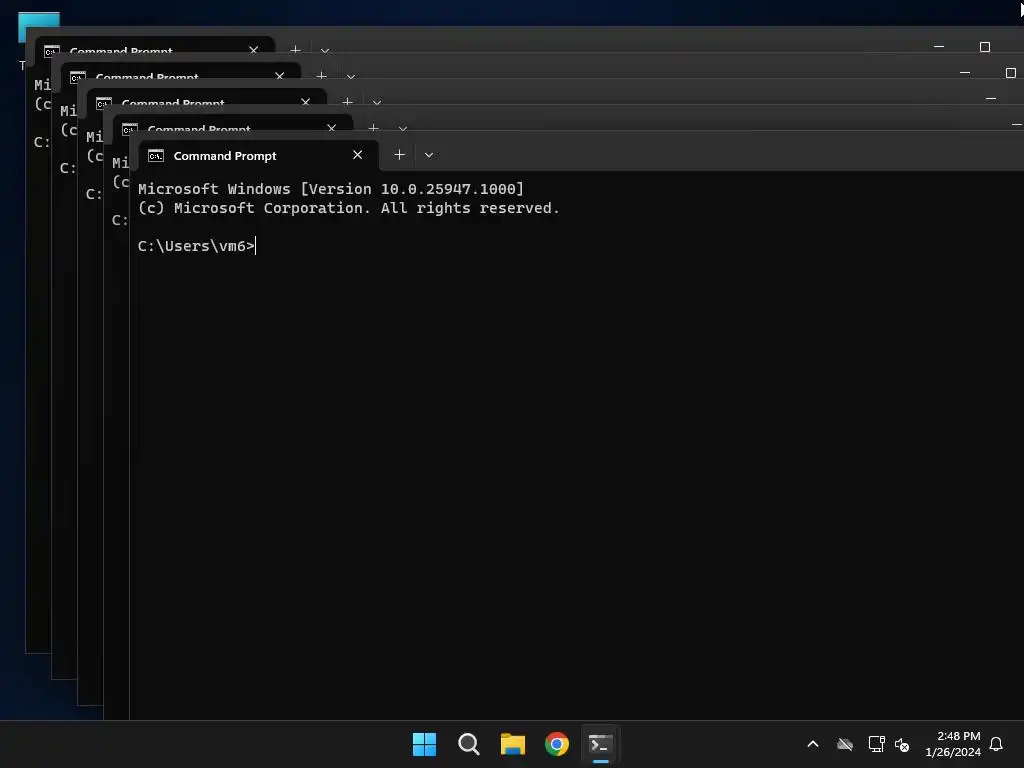Minimize the backmost Command Prompt window
The image size is (1024, 768).
pyautogui.click(x=939, y=46)
